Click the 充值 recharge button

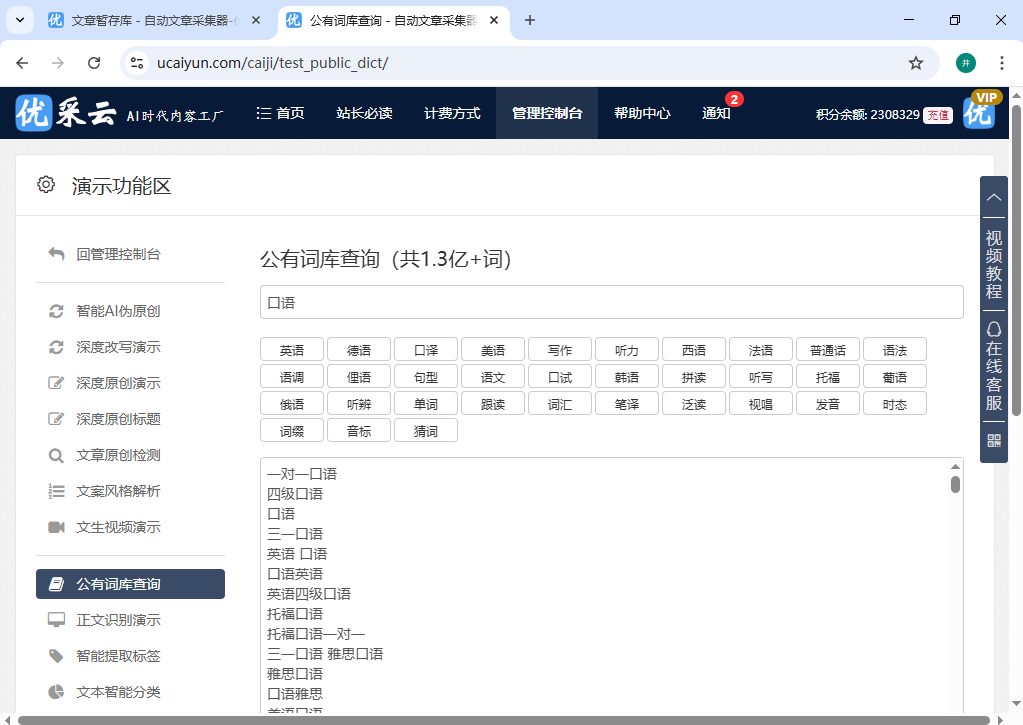[x=937, y=114]
